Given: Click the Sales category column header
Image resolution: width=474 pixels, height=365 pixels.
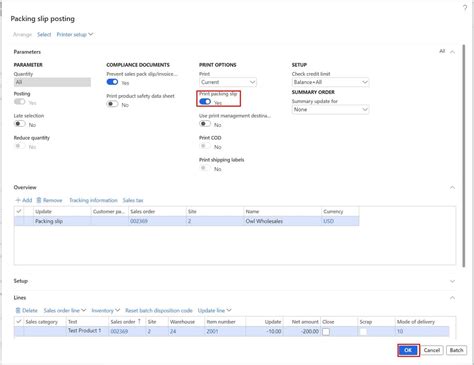Looking at the screenshot, I should tap(45, 322).
